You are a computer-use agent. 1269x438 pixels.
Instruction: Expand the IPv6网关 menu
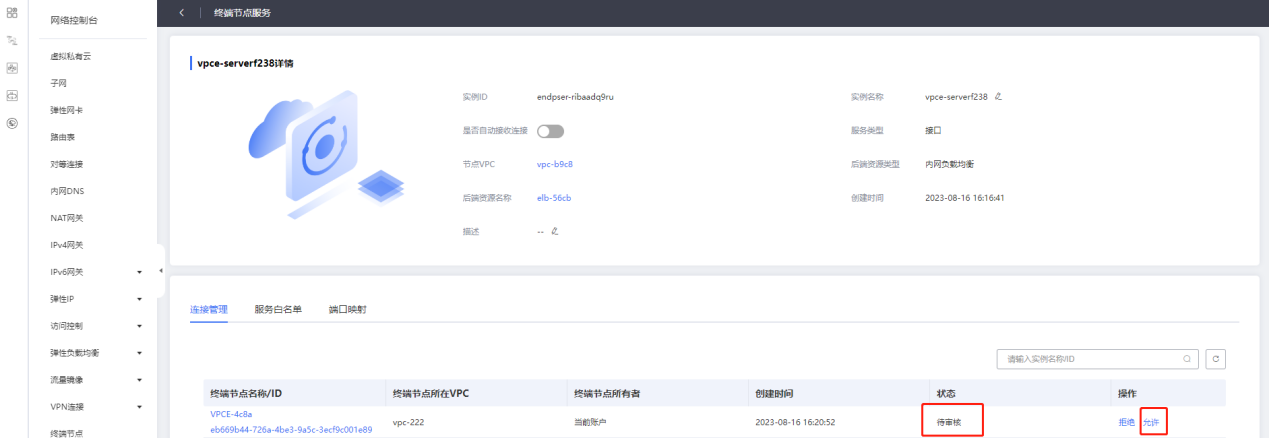click(x=139, y=272)
